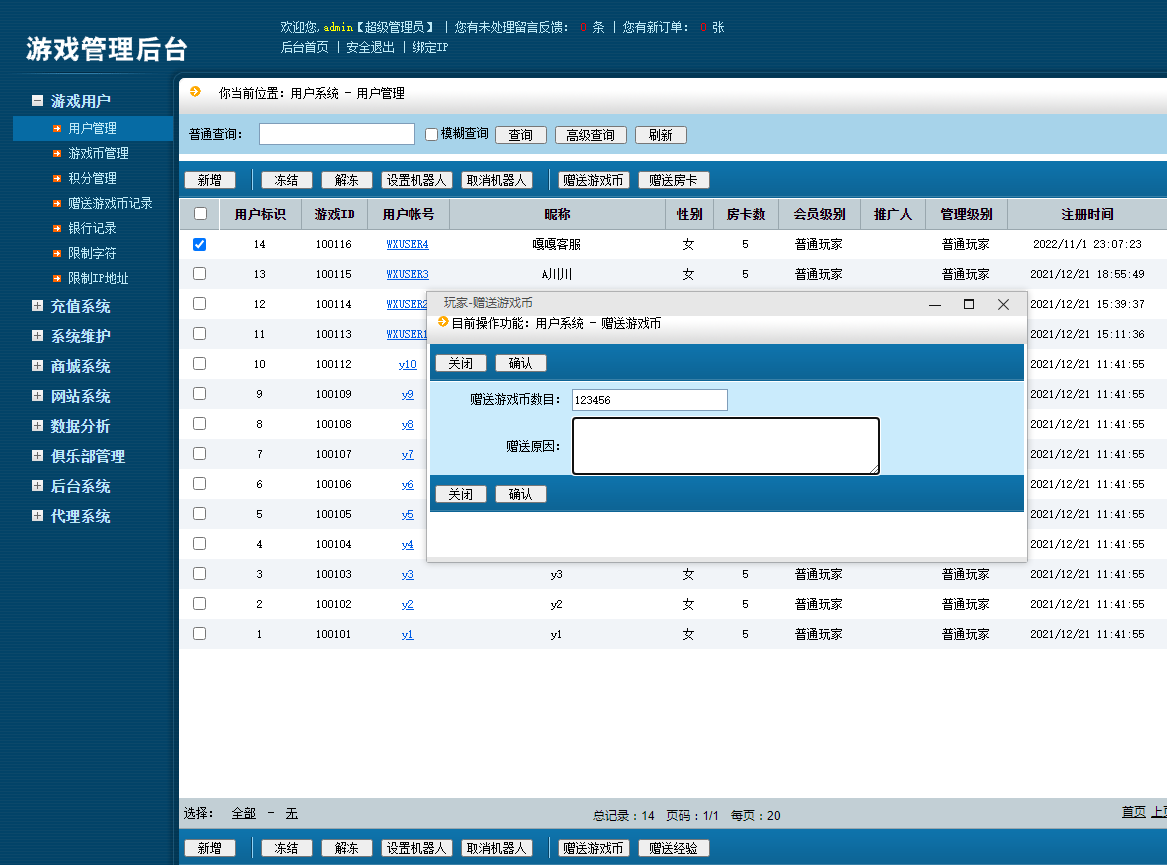Toggle the select-all checkbox in table header

point(200,213)
